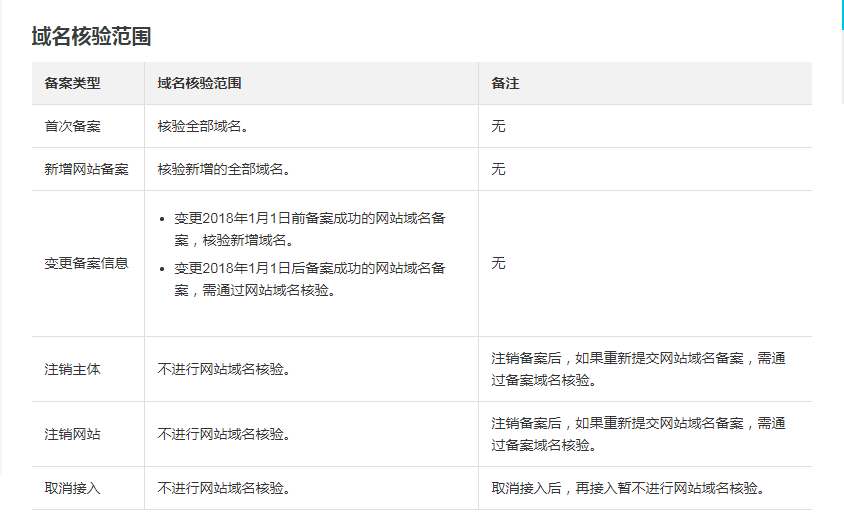Viewport: 844px width, 526px height.
Task: Click the bullet about 2018年1月1日前 备案
Action: pos(309,229)
